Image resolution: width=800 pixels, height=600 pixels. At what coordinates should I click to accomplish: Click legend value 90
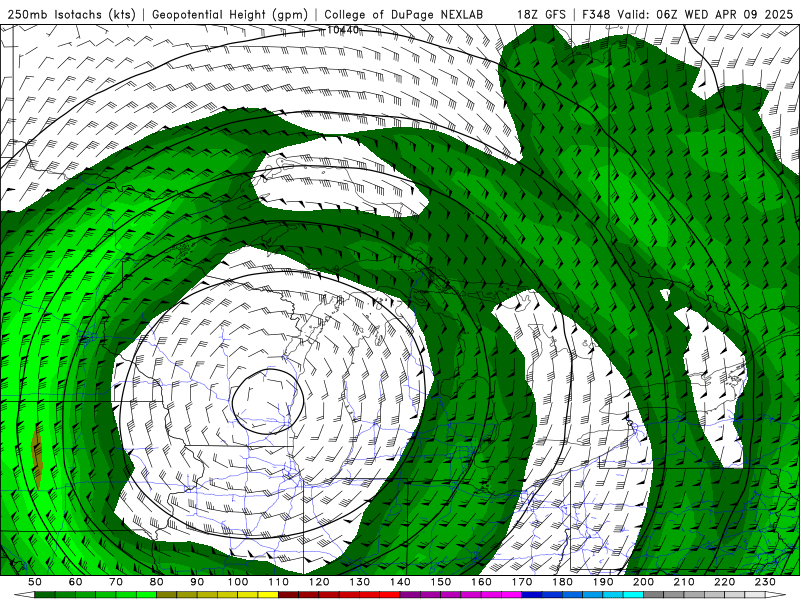[x=197, y=582]
